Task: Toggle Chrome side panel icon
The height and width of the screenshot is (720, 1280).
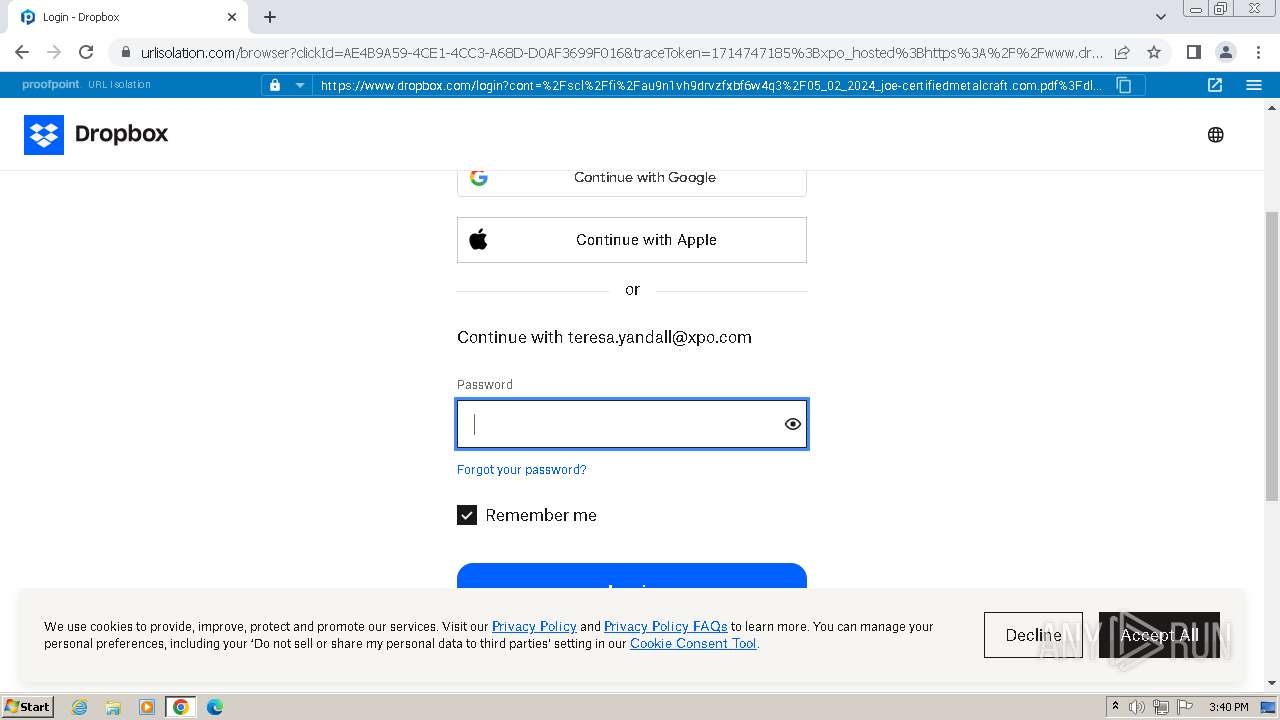Action: [1193, 52]
